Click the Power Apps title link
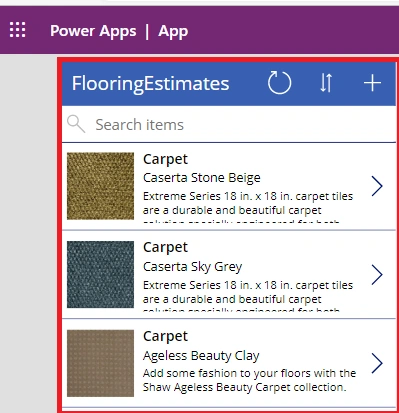The image size is (399, 413). pyautogui.click(x=93, y=31)
